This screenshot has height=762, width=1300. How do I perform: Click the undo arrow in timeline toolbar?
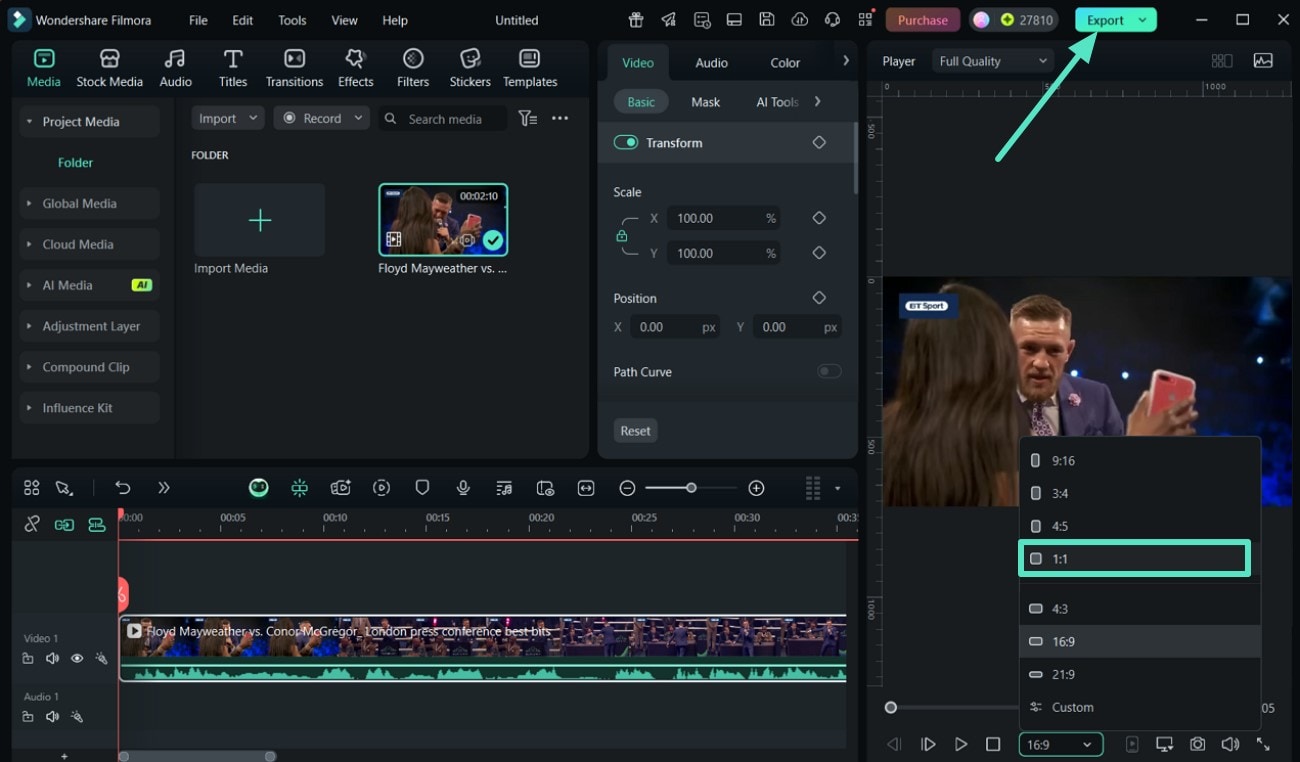coord(122,488)
